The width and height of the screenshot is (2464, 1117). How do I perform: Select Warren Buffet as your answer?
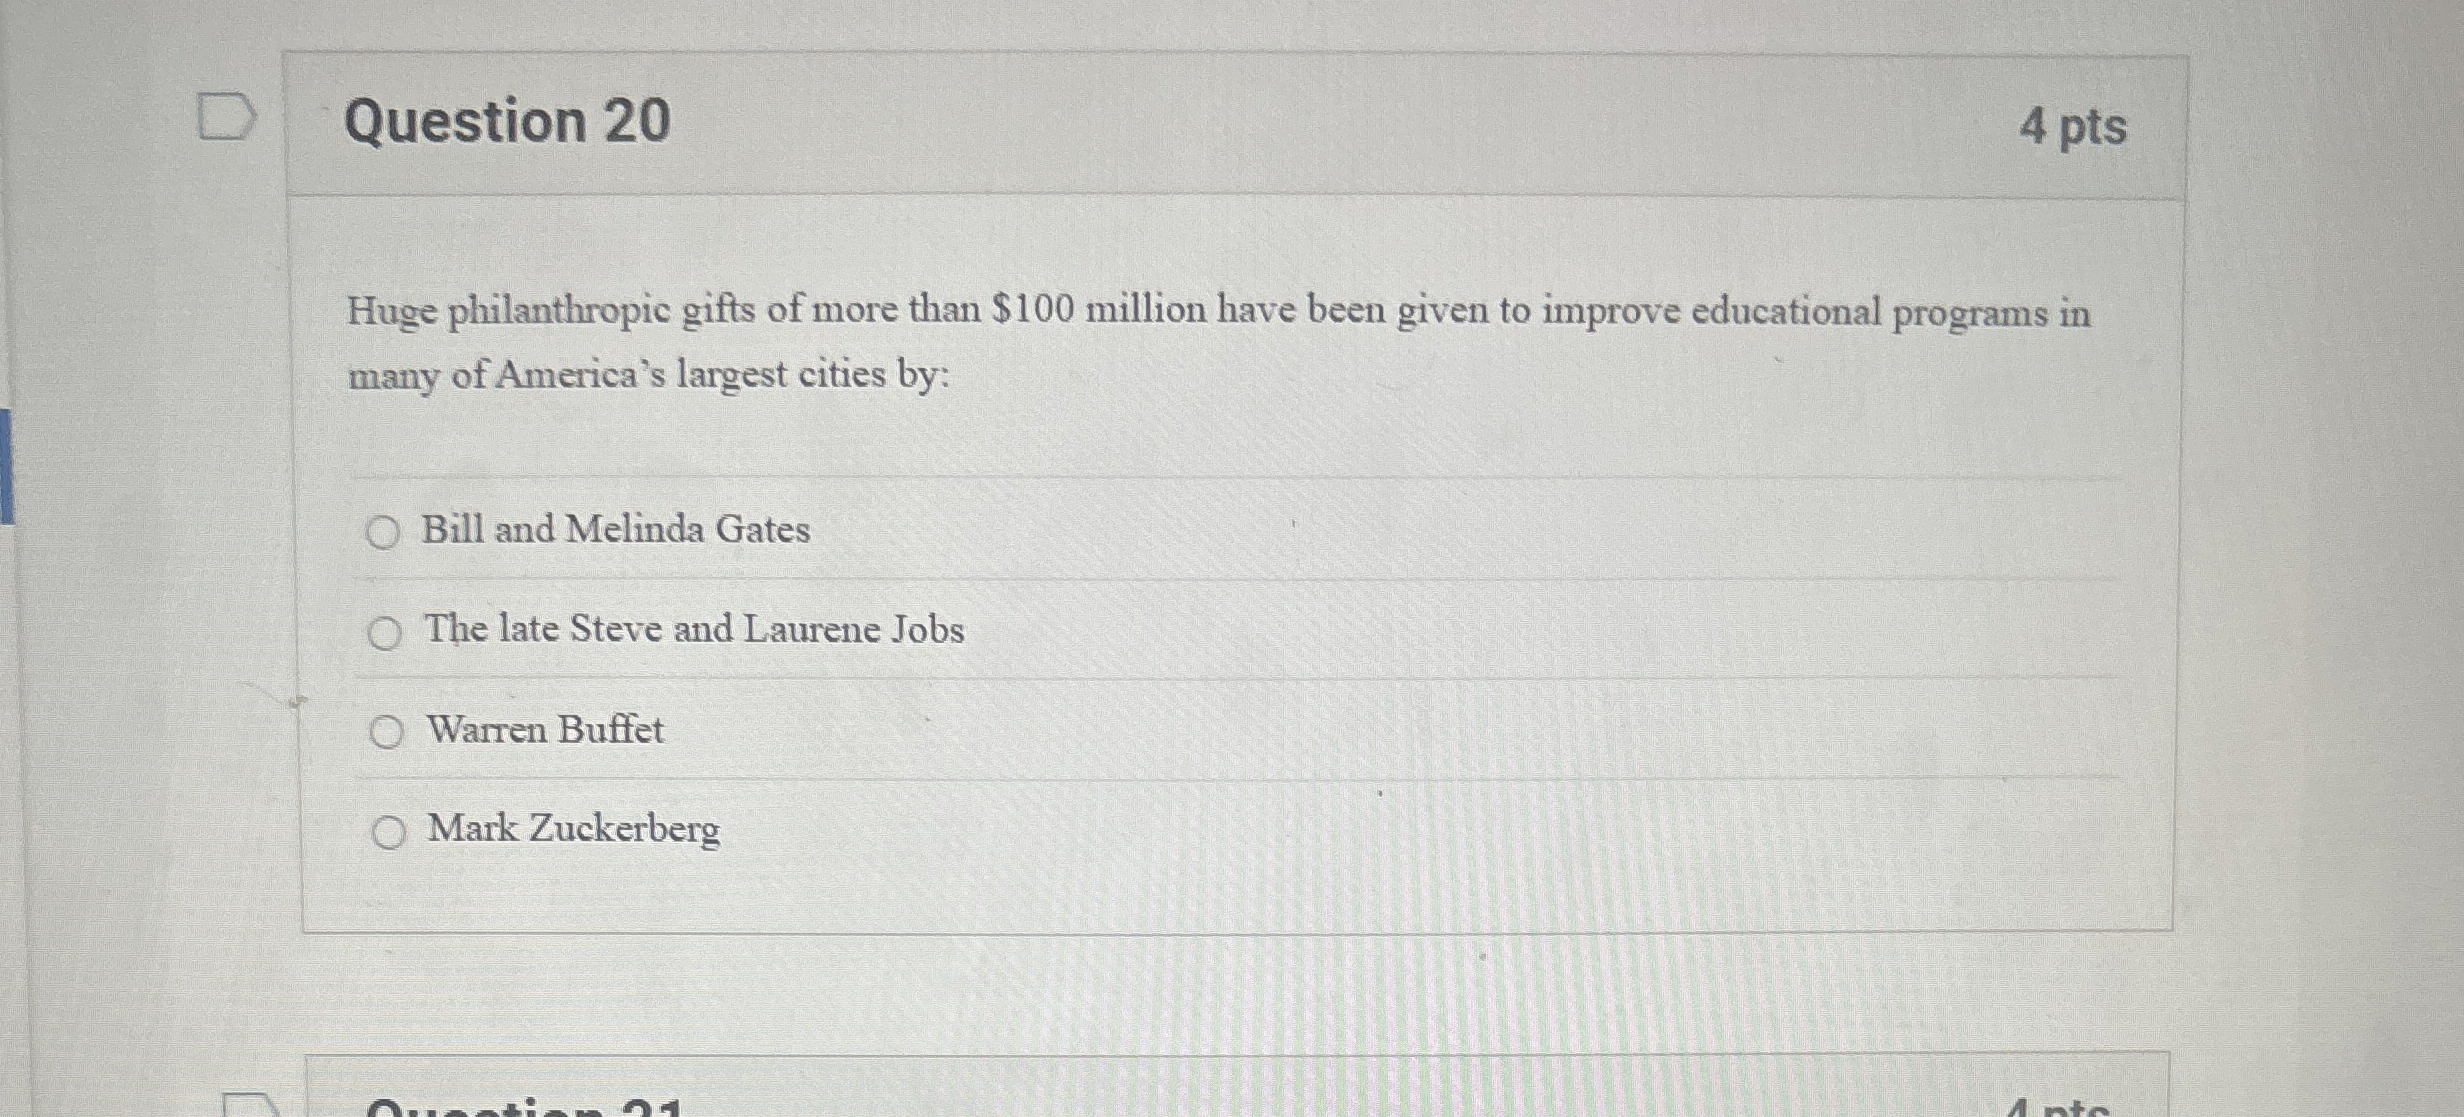pos(388,733)
